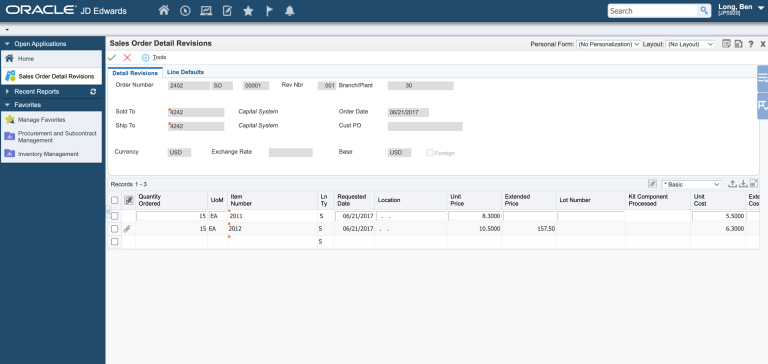This screenshot has height=364, width=768.
Task: Open the Layout dropdown
Action: click(691, 44)
